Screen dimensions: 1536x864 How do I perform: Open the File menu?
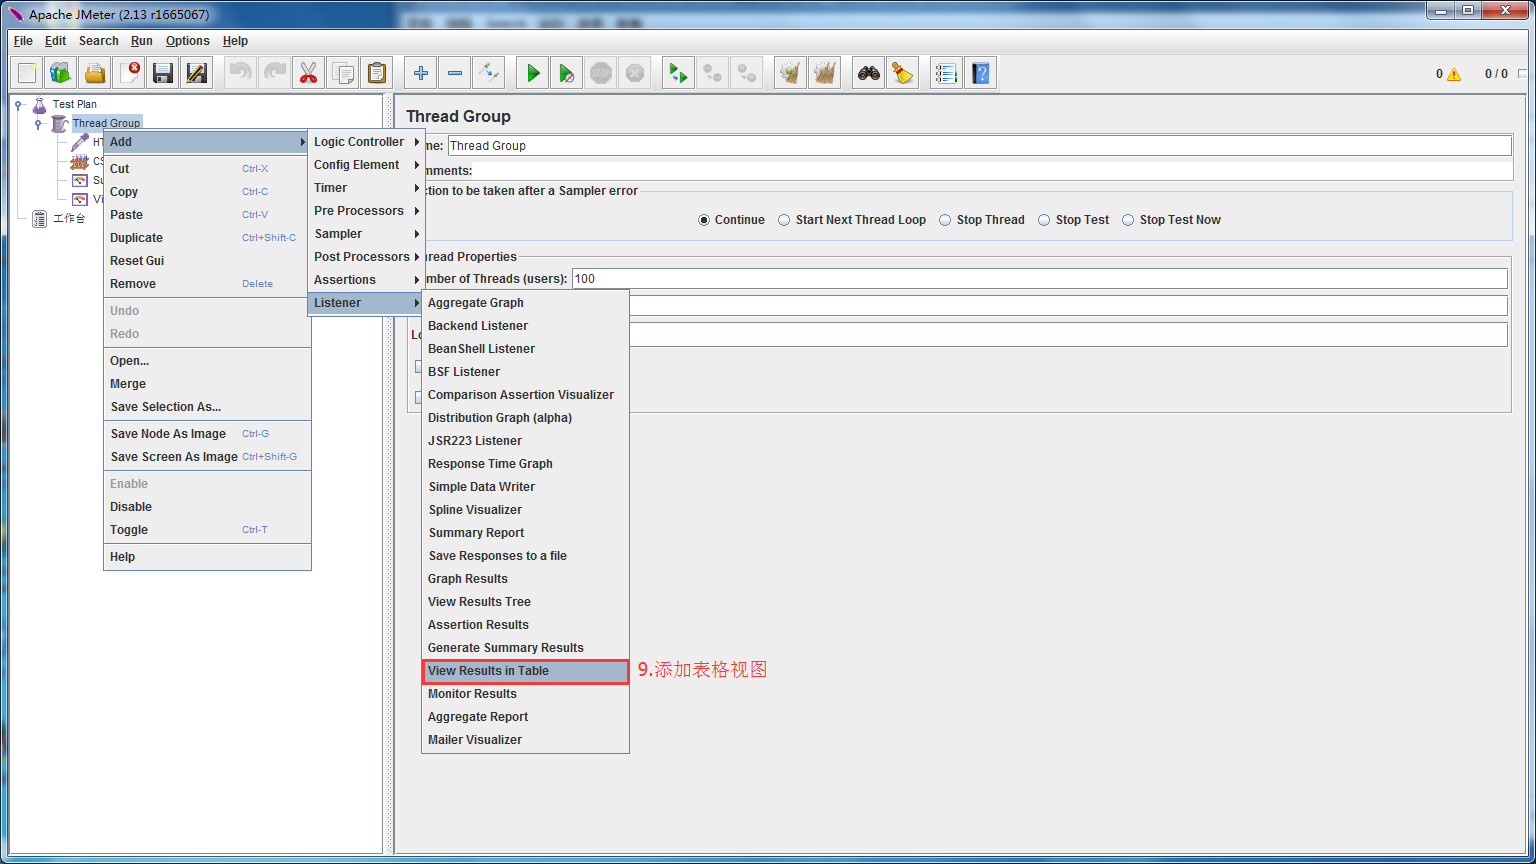23,41
